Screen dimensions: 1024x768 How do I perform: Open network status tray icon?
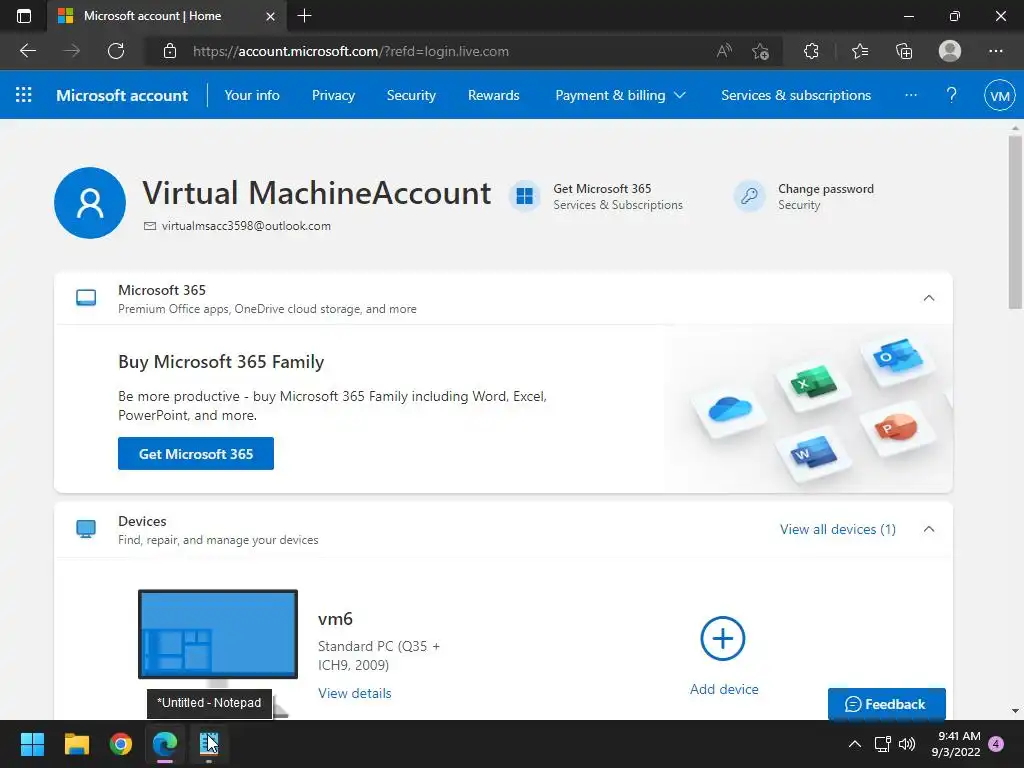pyautogui.click(x=882, y=744)
